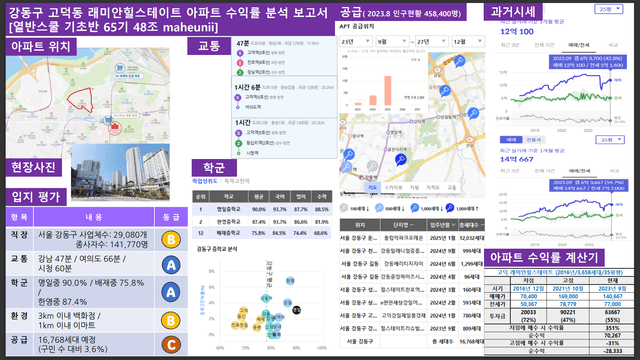The width and height of the screenshot is (640, 360).
Task: Click the gray 100세대 legend marker icon
Action: [x=344, y=208]
